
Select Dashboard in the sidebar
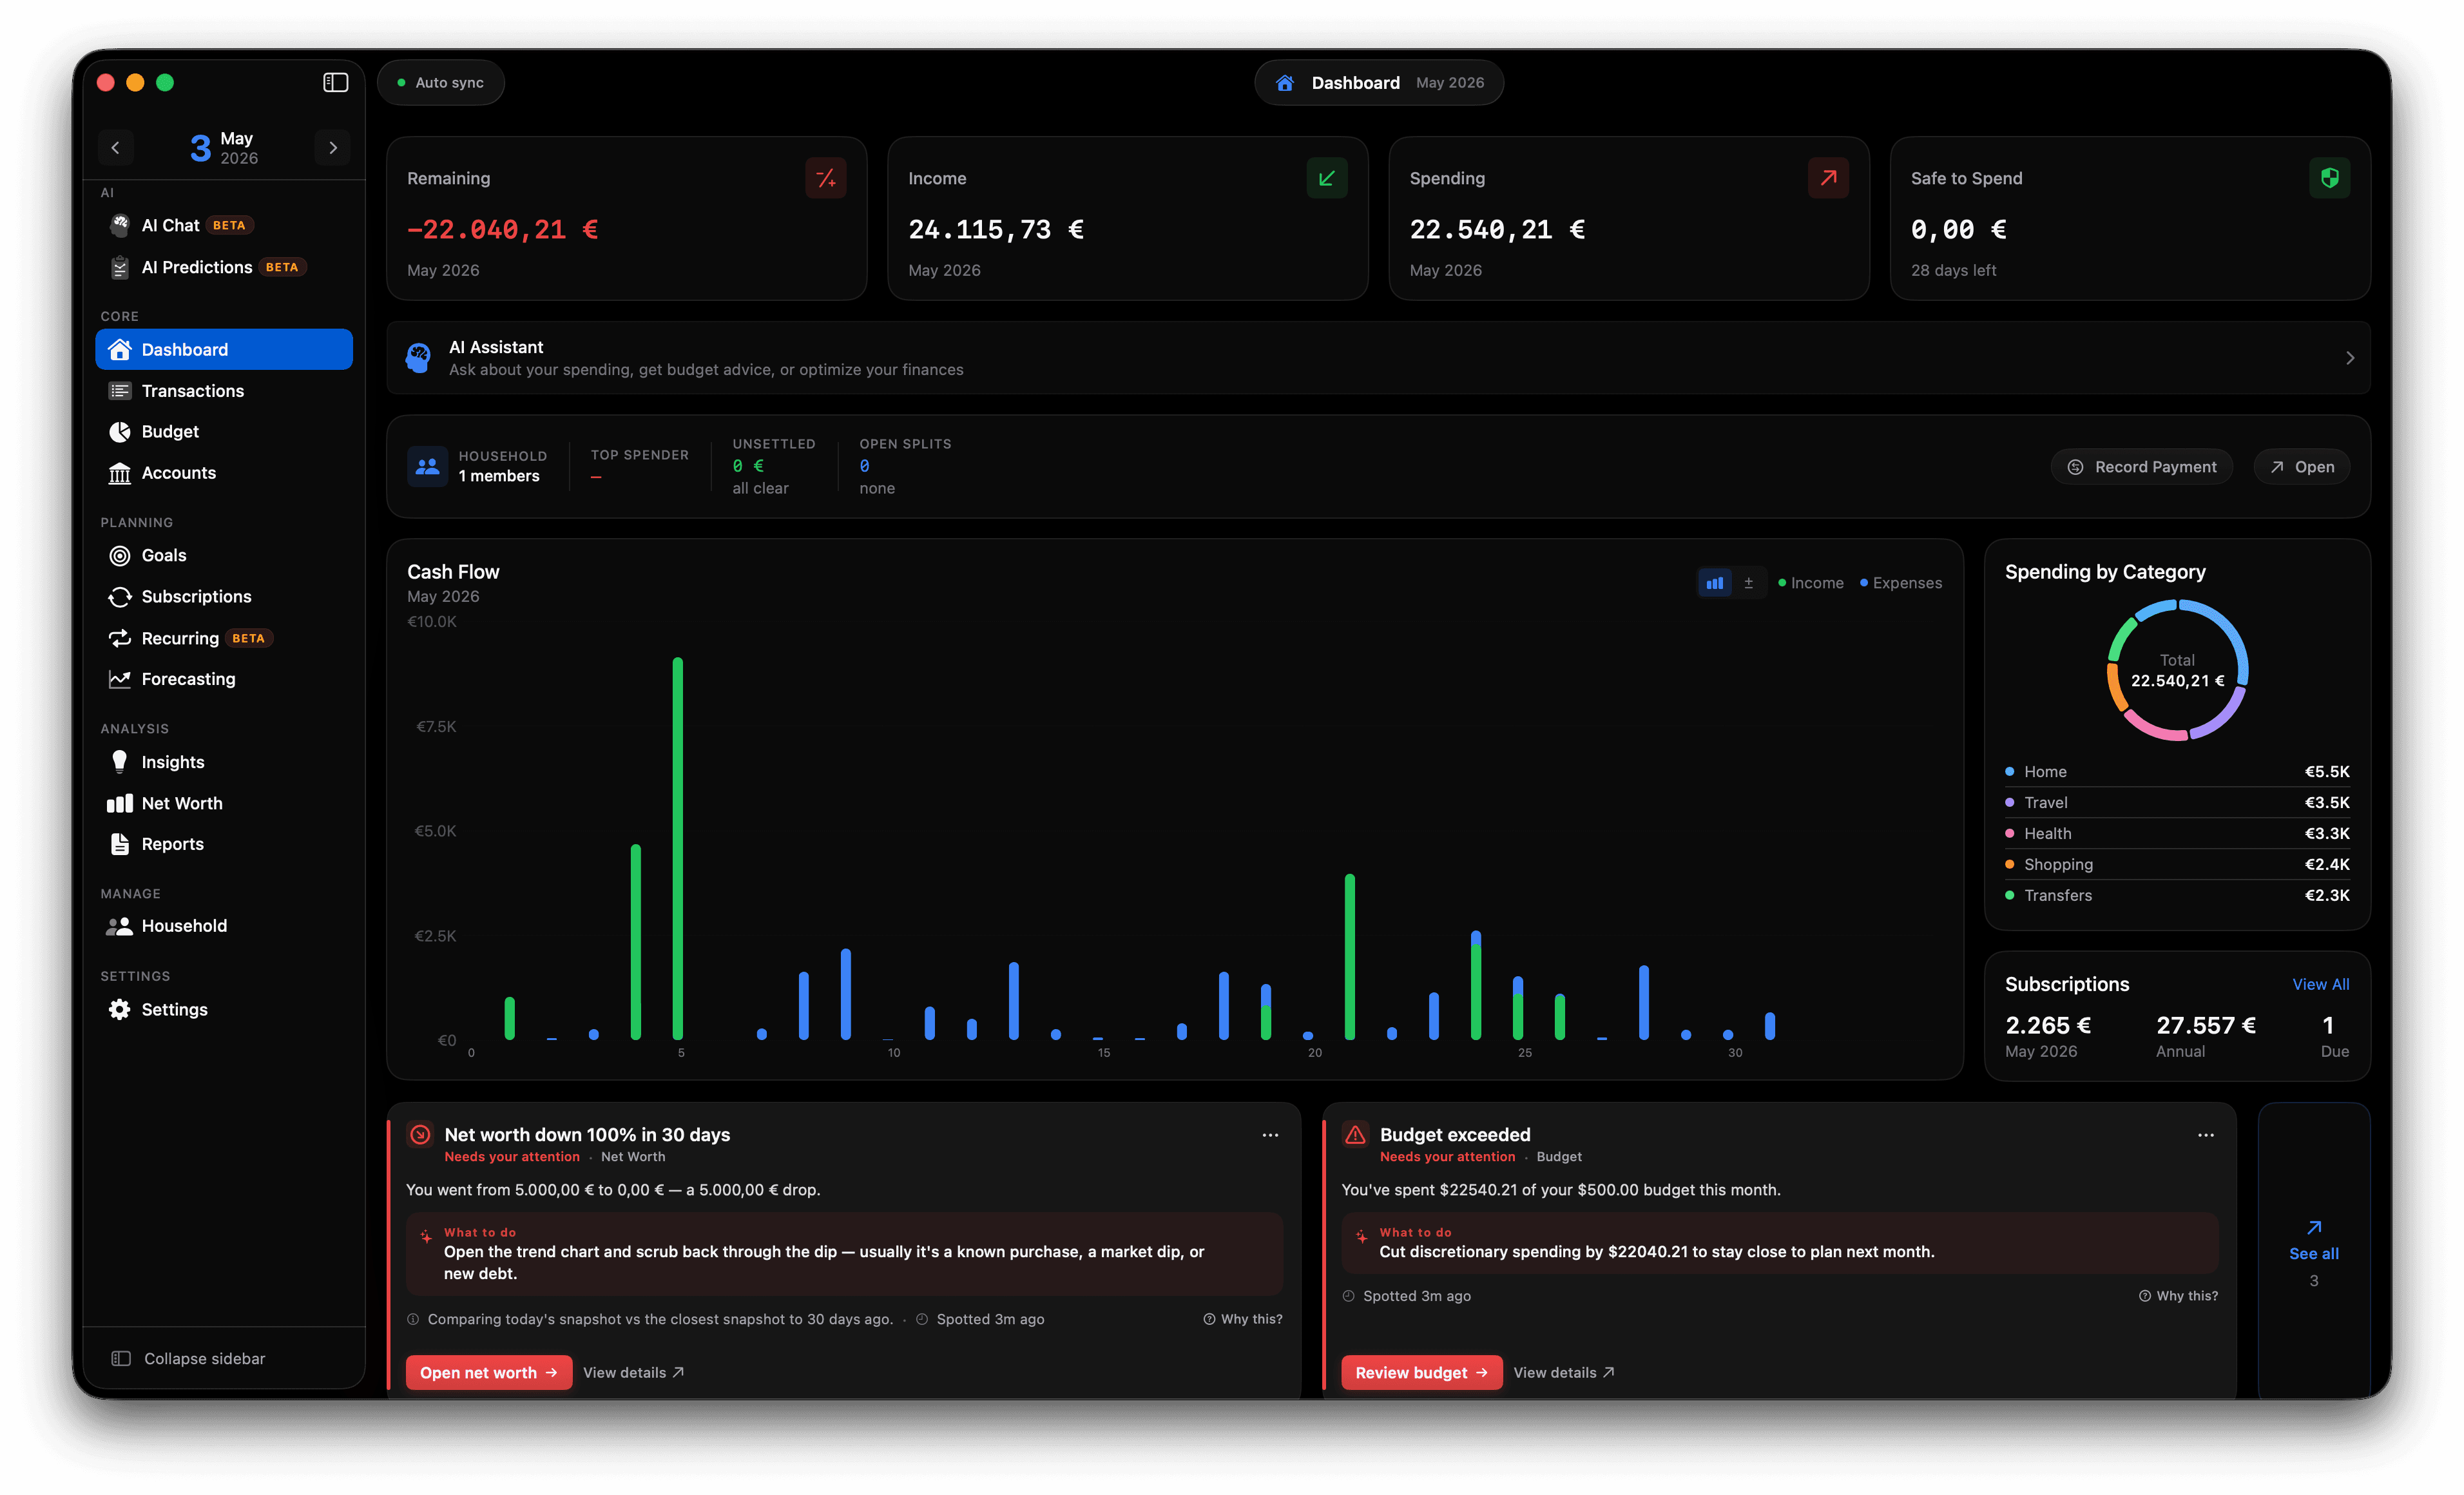(x=224, y=349)
